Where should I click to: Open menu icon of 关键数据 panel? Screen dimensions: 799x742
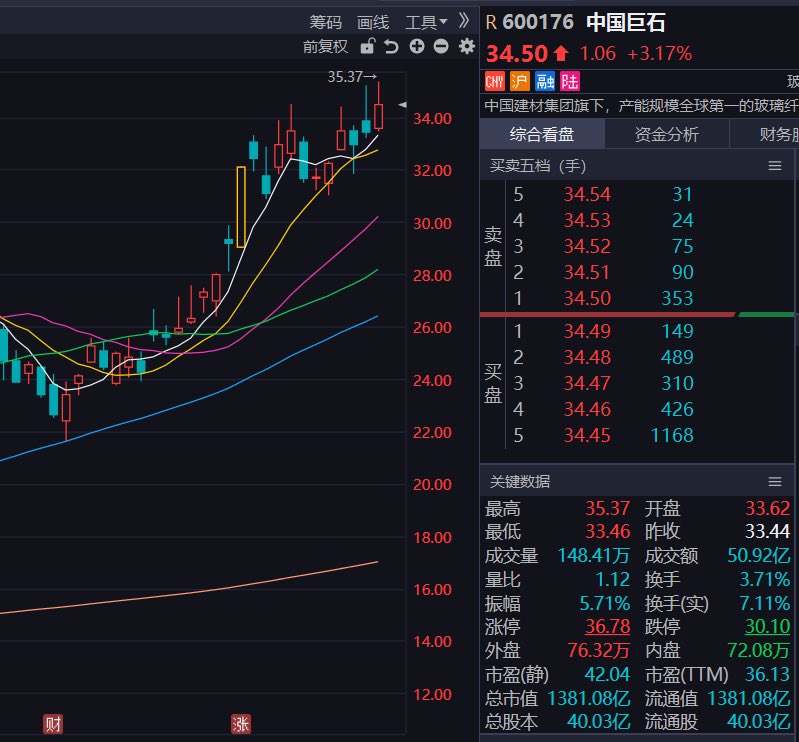tap(775, 482)
